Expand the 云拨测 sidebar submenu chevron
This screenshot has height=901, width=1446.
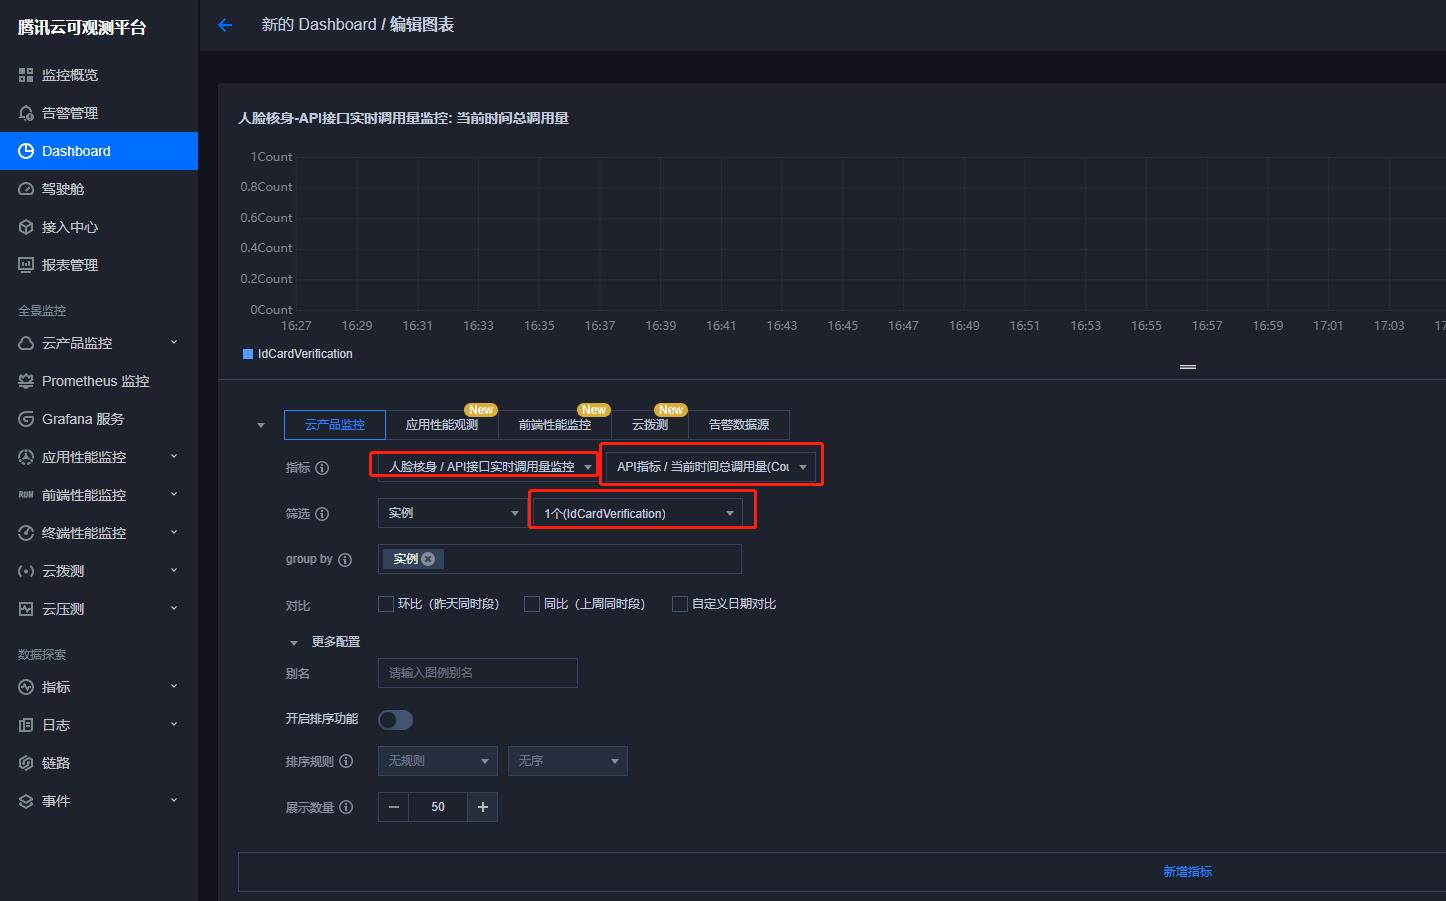(174, 570)
